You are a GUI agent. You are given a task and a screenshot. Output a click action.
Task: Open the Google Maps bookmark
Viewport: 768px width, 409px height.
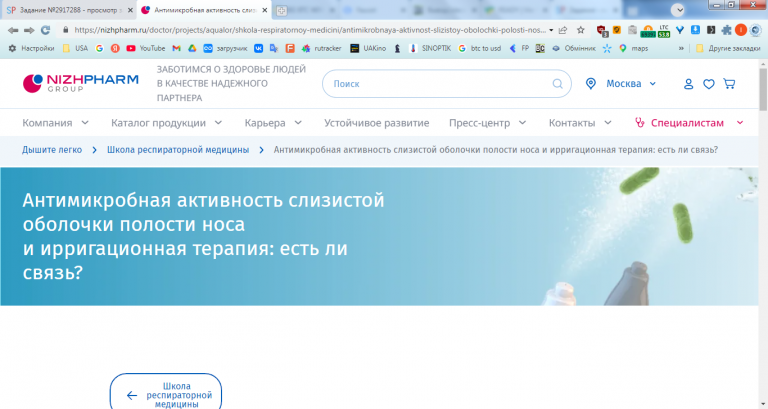coord(633,48)
